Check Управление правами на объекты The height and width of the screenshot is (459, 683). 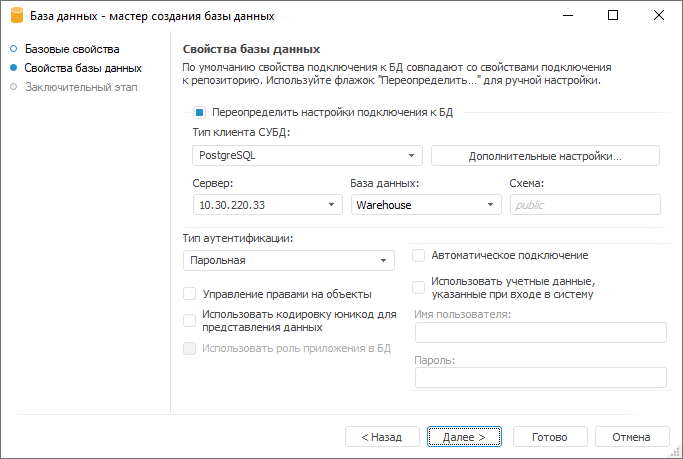pos(189,294)
